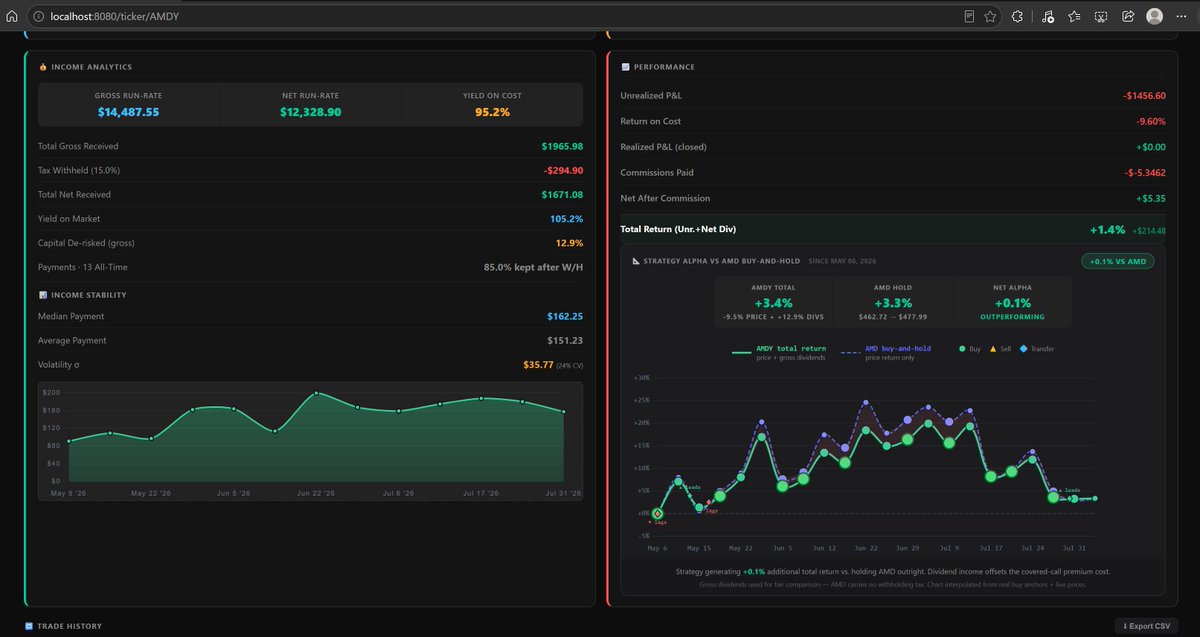Click the 'SINCE MAY 06, 2026' label
The image size is (1200, 637).
tap(840, 261)
